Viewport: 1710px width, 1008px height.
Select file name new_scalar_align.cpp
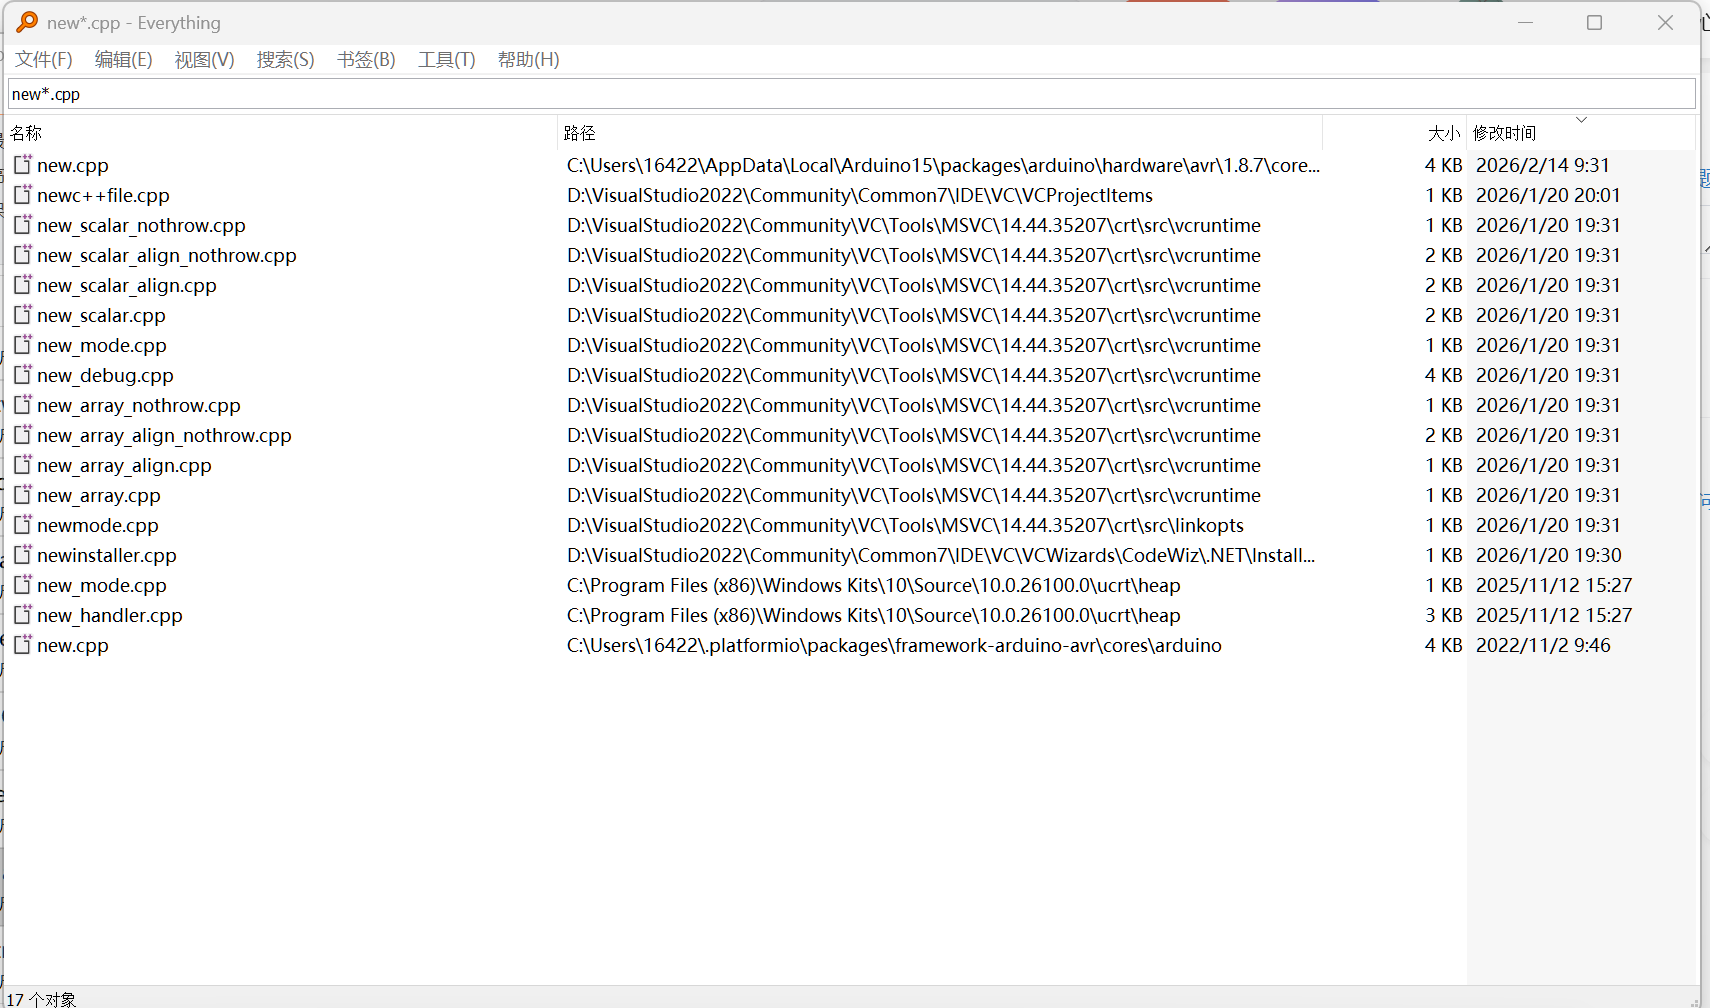pos(127,285)
